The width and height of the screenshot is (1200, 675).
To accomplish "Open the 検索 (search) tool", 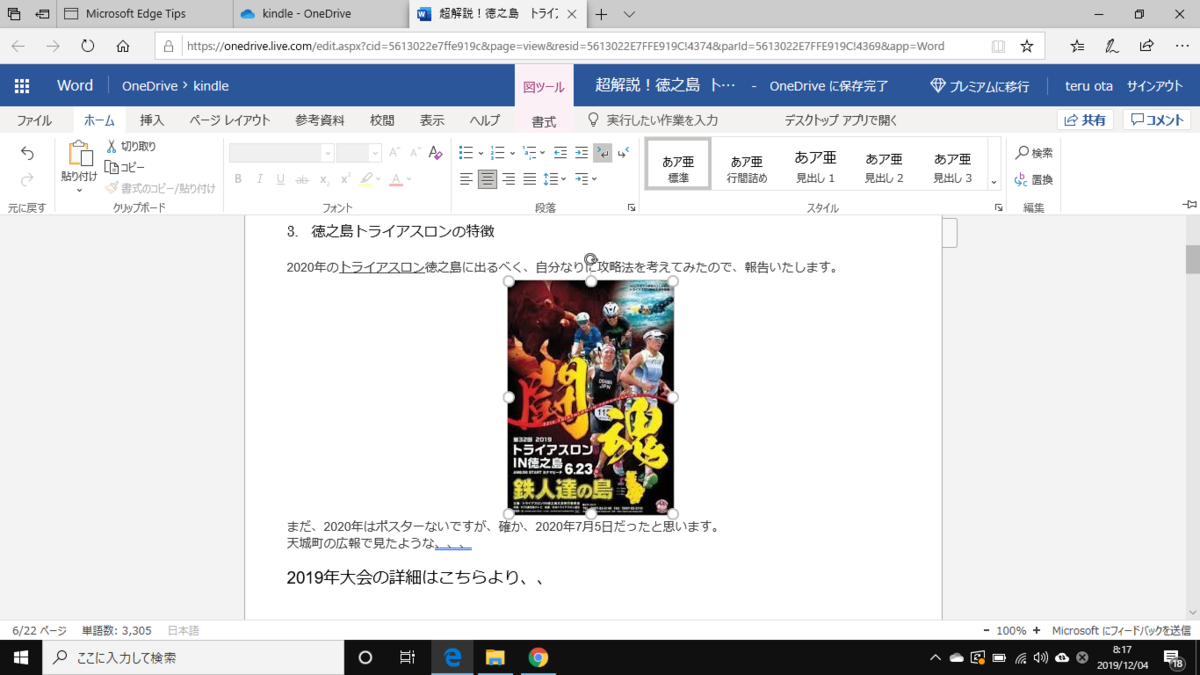I will (1034, 153).
